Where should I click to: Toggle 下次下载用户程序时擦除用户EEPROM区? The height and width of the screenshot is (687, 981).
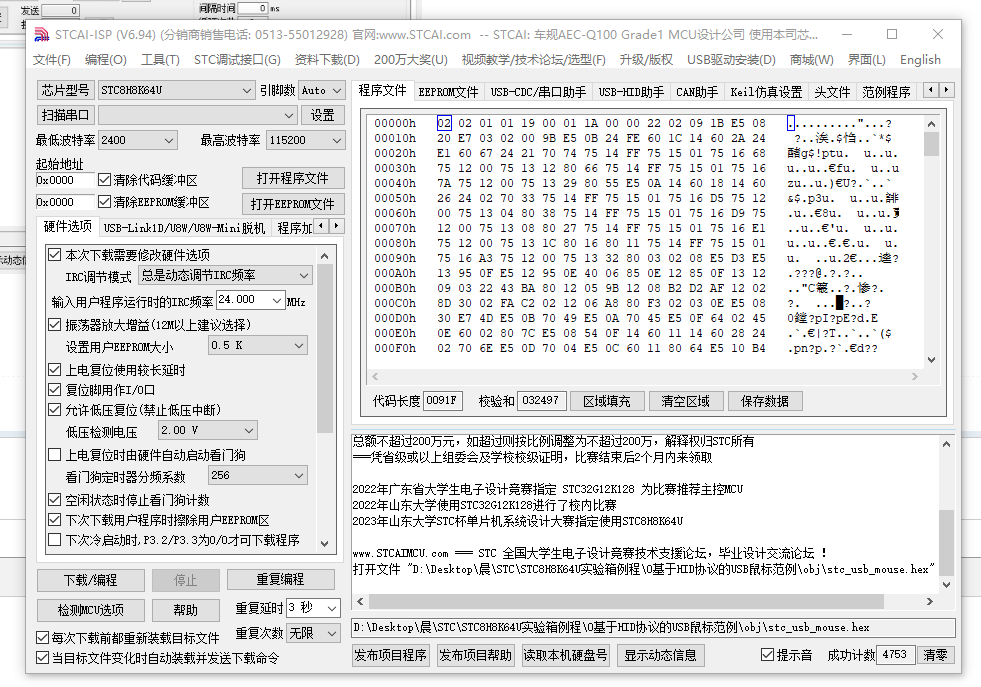point(55,520)
